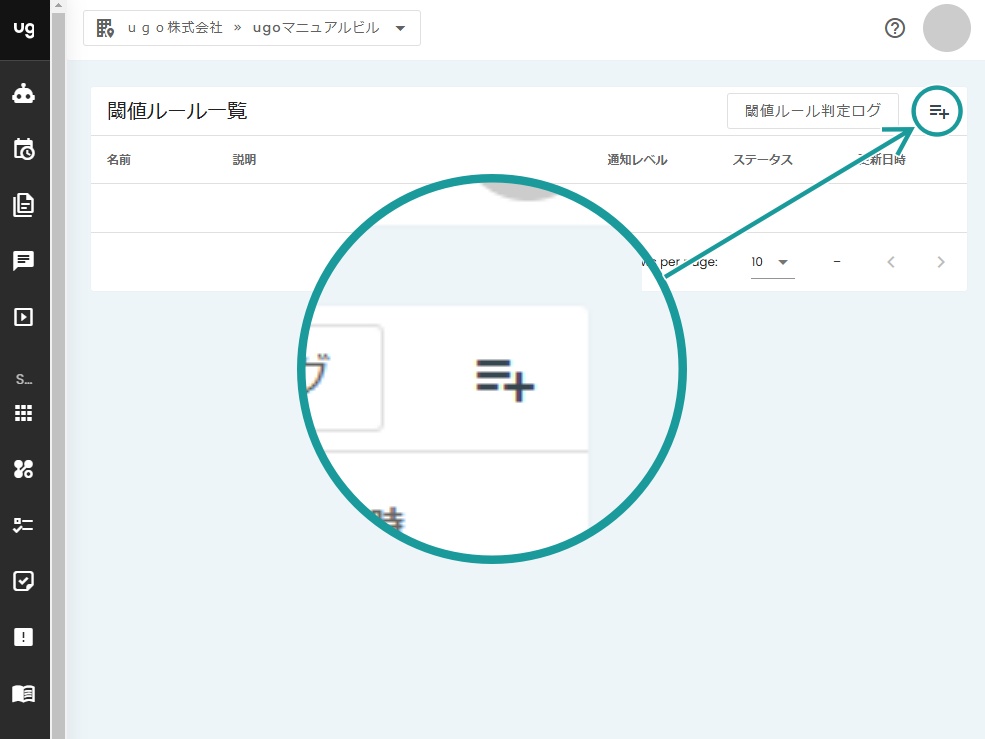Open the alert exclamation icon in sidebar
The image size is (985, 739).
(x=24, y=636)
